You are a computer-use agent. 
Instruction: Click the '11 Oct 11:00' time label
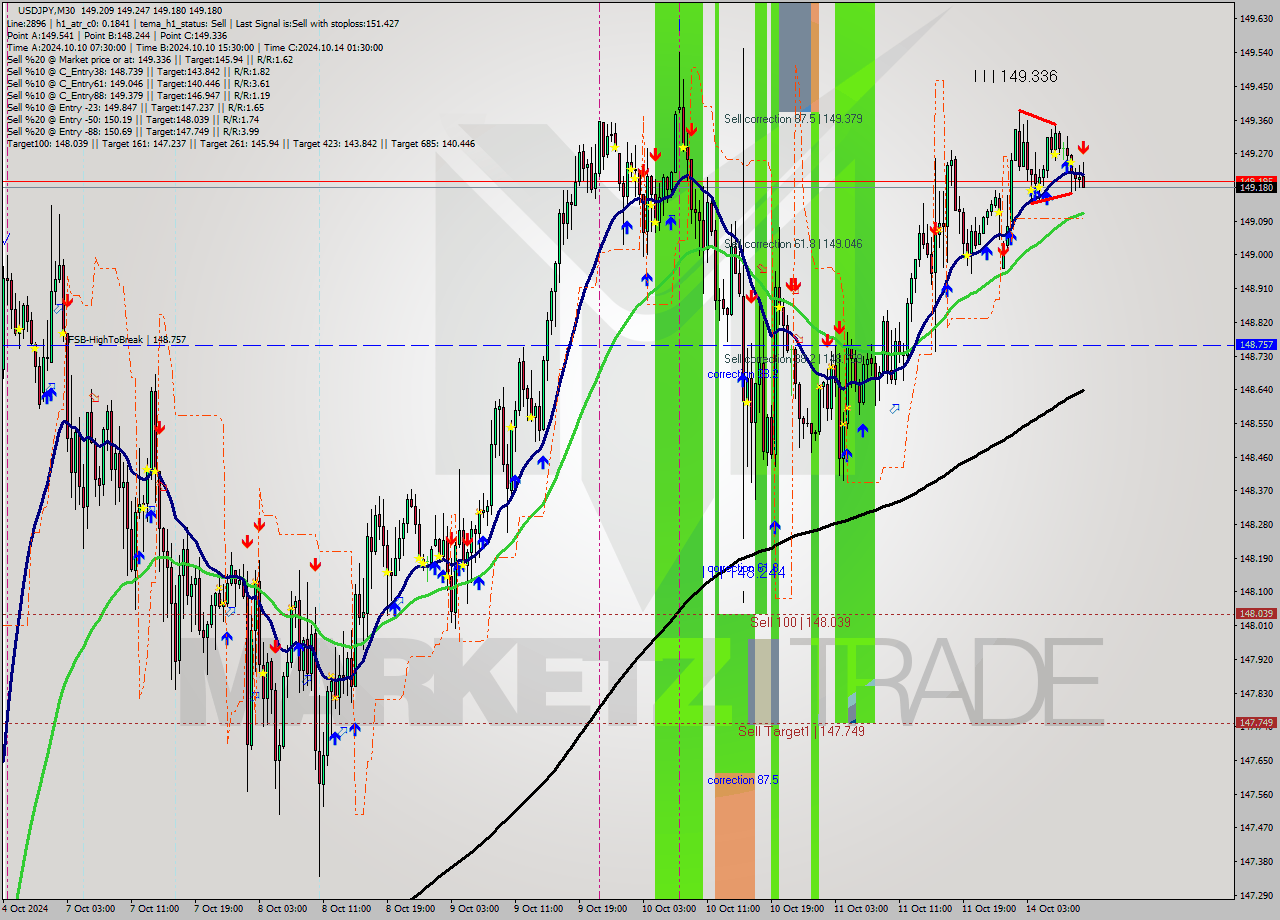click(924, 909)
